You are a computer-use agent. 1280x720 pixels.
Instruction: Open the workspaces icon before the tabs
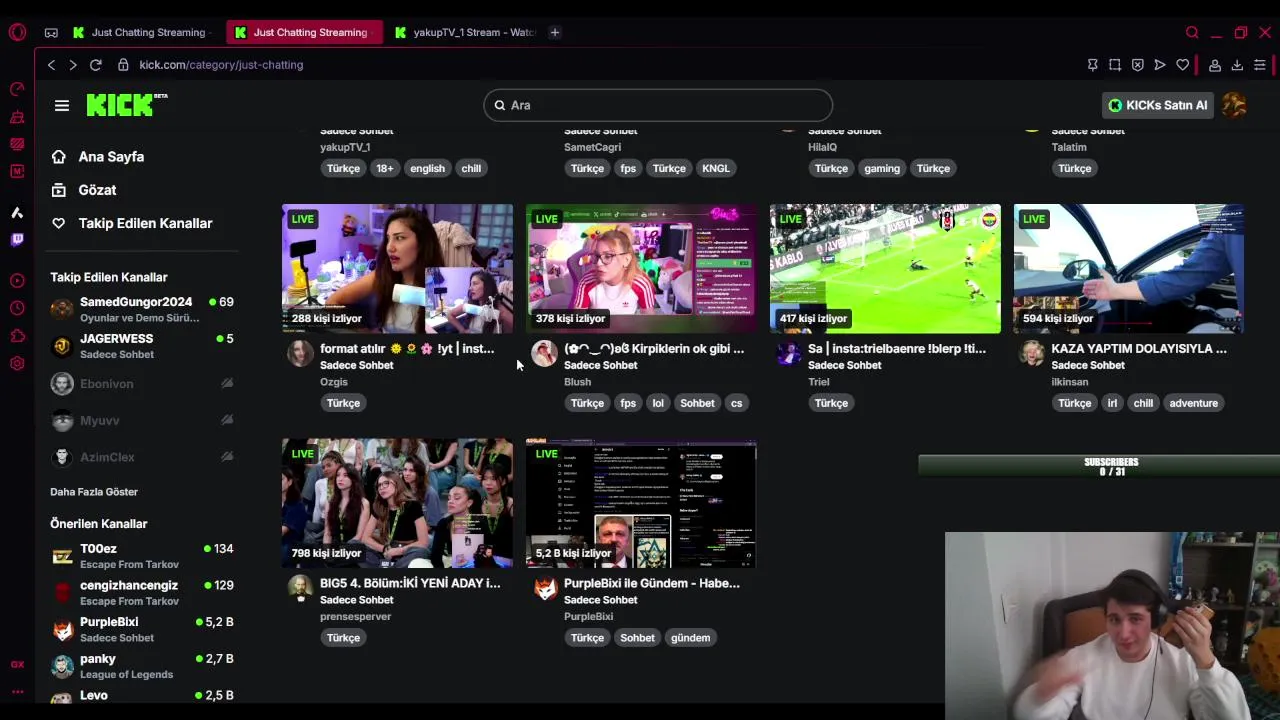point(51,32)
